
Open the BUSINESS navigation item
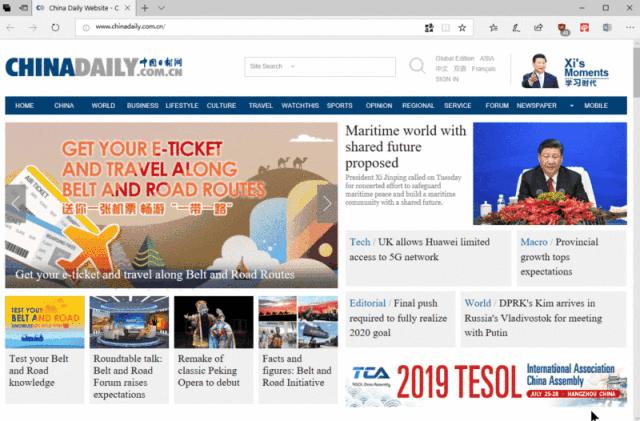(142, 105)
